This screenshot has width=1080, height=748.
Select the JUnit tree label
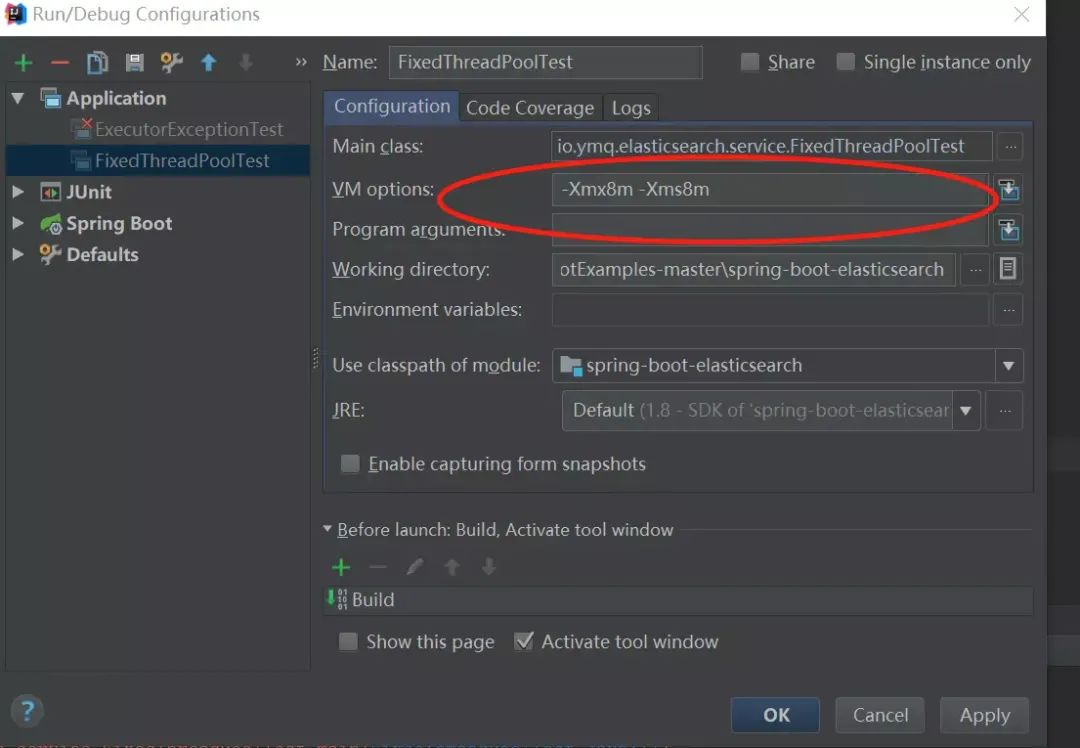coord(89,192)
